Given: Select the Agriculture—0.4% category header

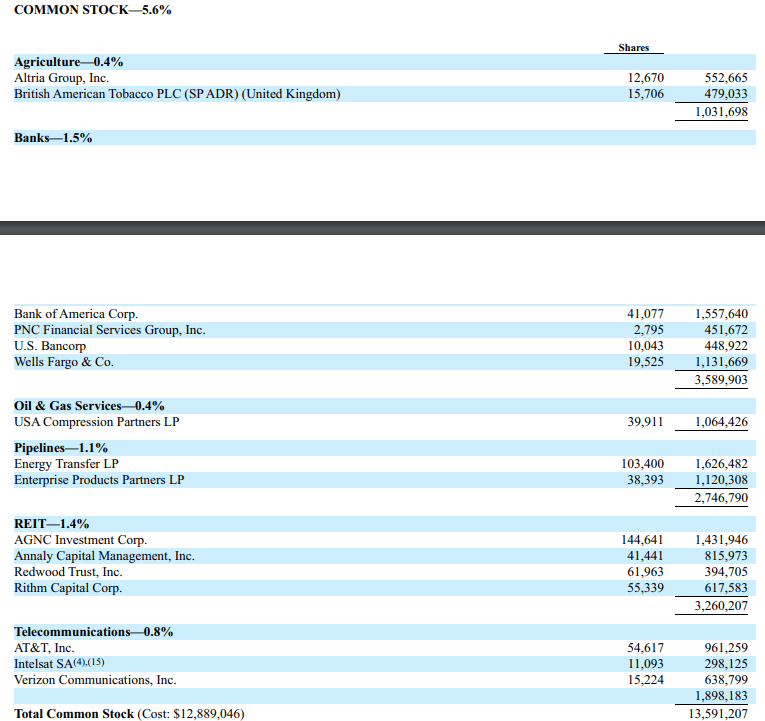Looking at the screenshot, I should [68, 62].
